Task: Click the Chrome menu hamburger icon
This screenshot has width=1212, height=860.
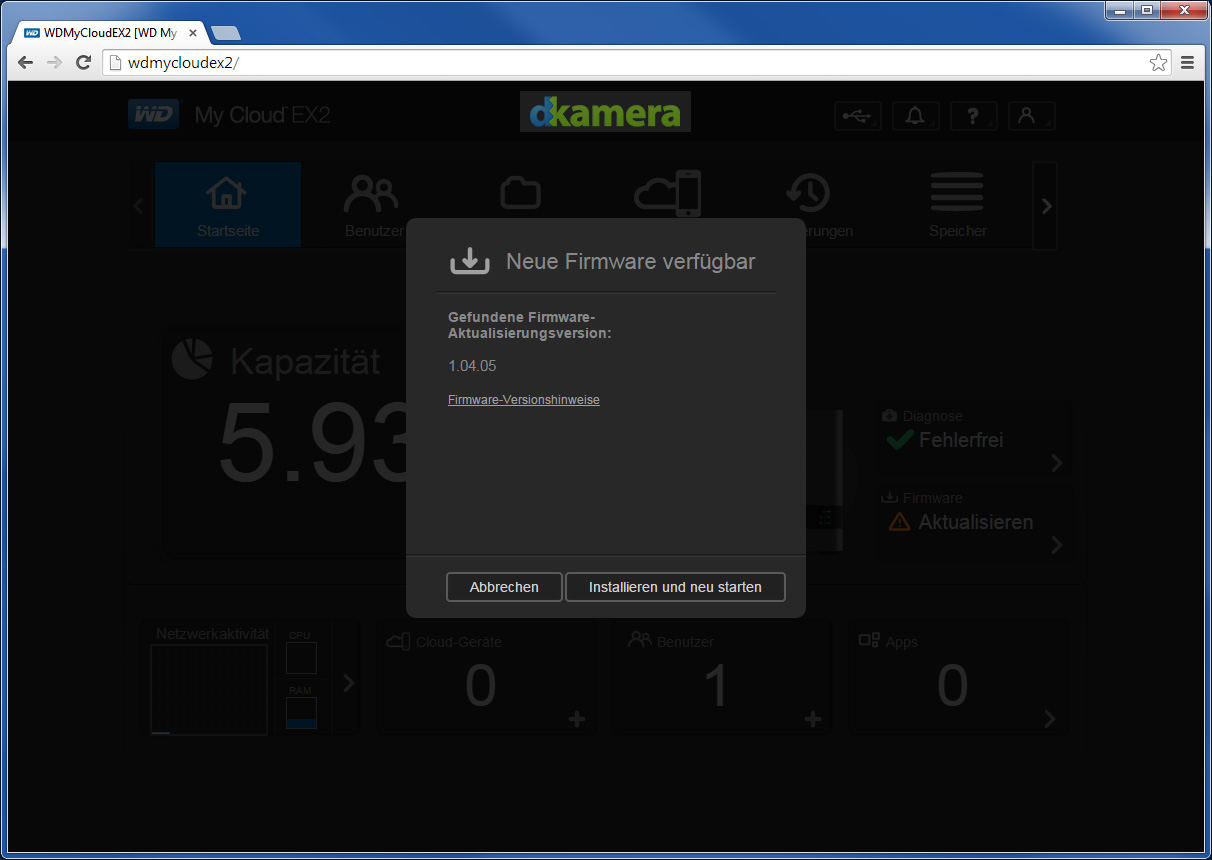Action: (1187, 62)
